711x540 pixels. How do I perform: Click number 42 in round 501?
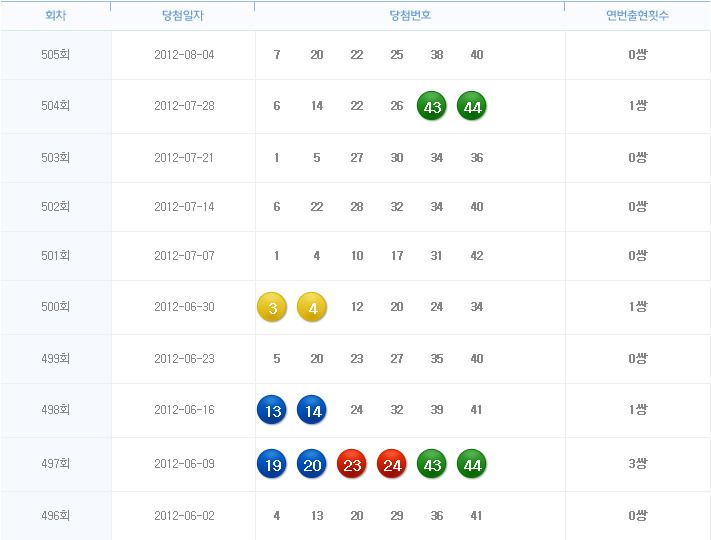coord(477,256)
